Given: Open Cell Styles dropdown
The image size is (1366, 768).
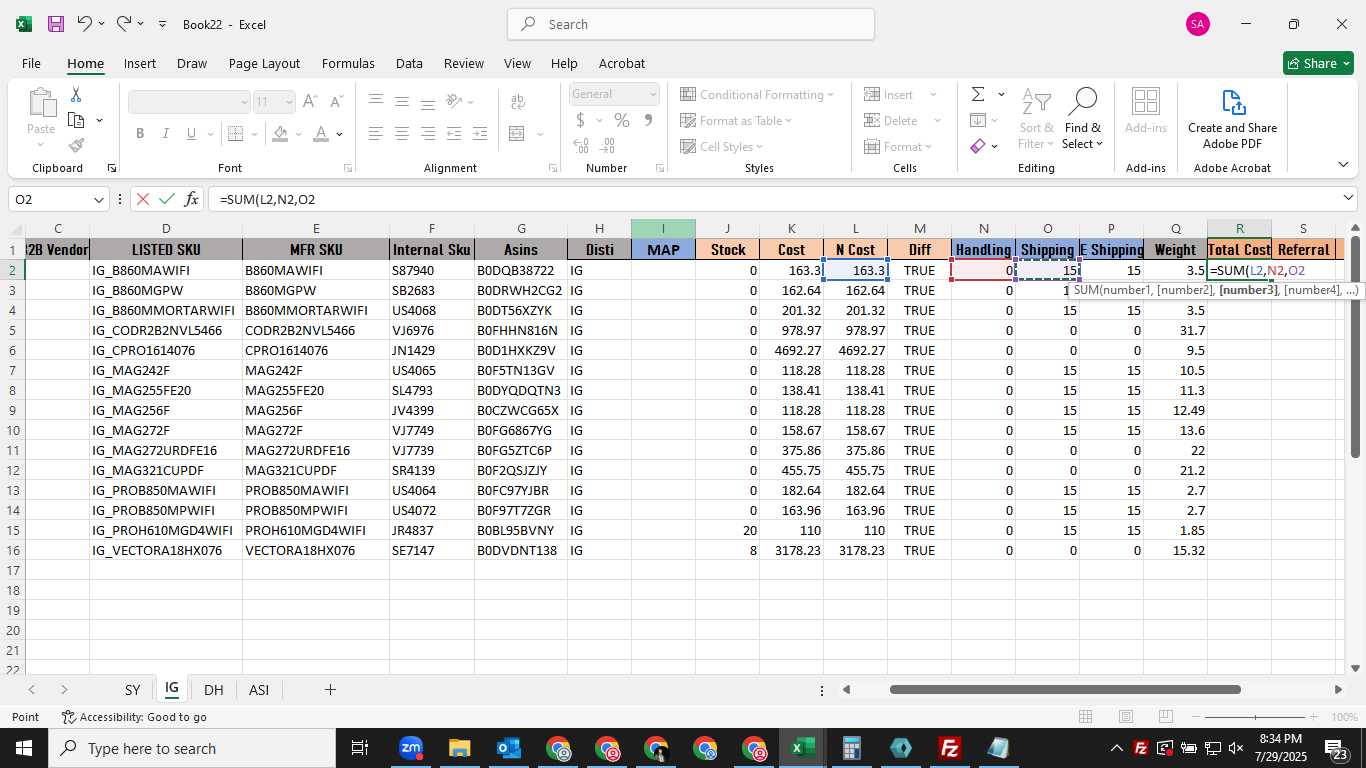Looking at the screenshot, I should [x=724, y=146].
